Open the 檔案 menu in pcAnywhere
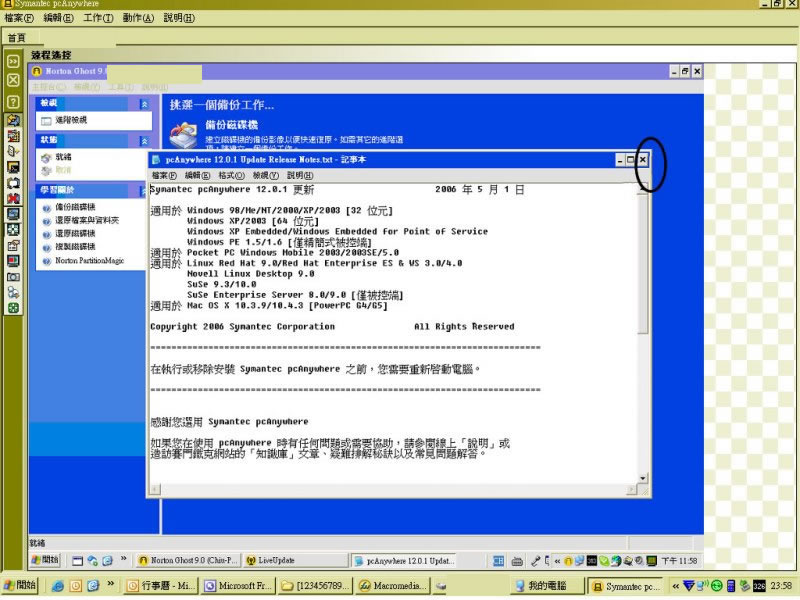Screen dimensions: 800x600 [x=19, y=18]
